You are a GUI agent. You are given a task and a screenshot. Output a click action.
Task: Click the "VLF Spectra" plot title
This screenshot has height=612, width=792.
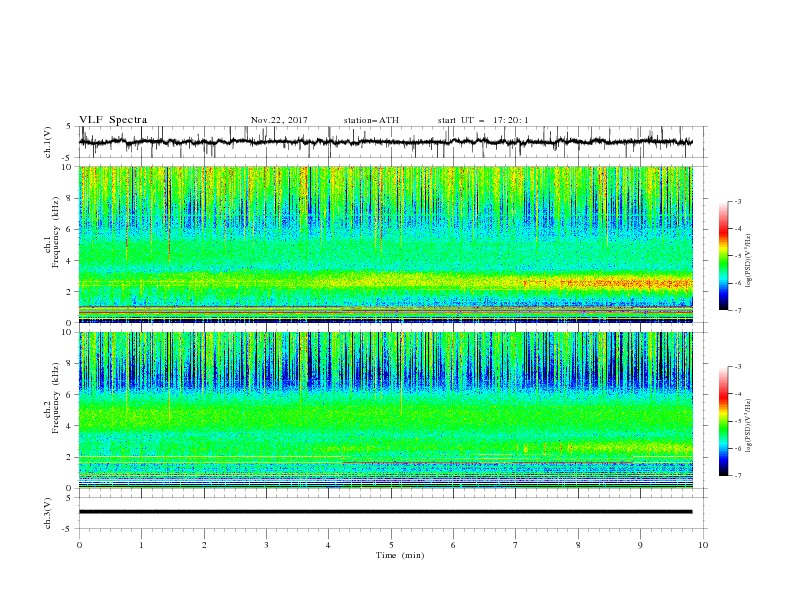click(x=113, y=120)
